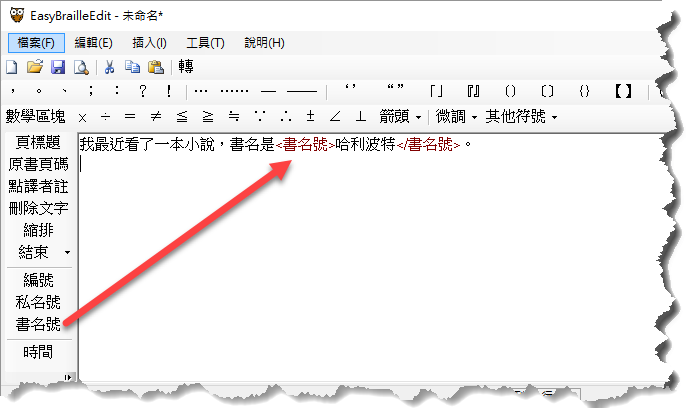The width and height of the screenshot is (686, 408).
Task: Insert 數學區塊 math block
Action: coord(36,116)
